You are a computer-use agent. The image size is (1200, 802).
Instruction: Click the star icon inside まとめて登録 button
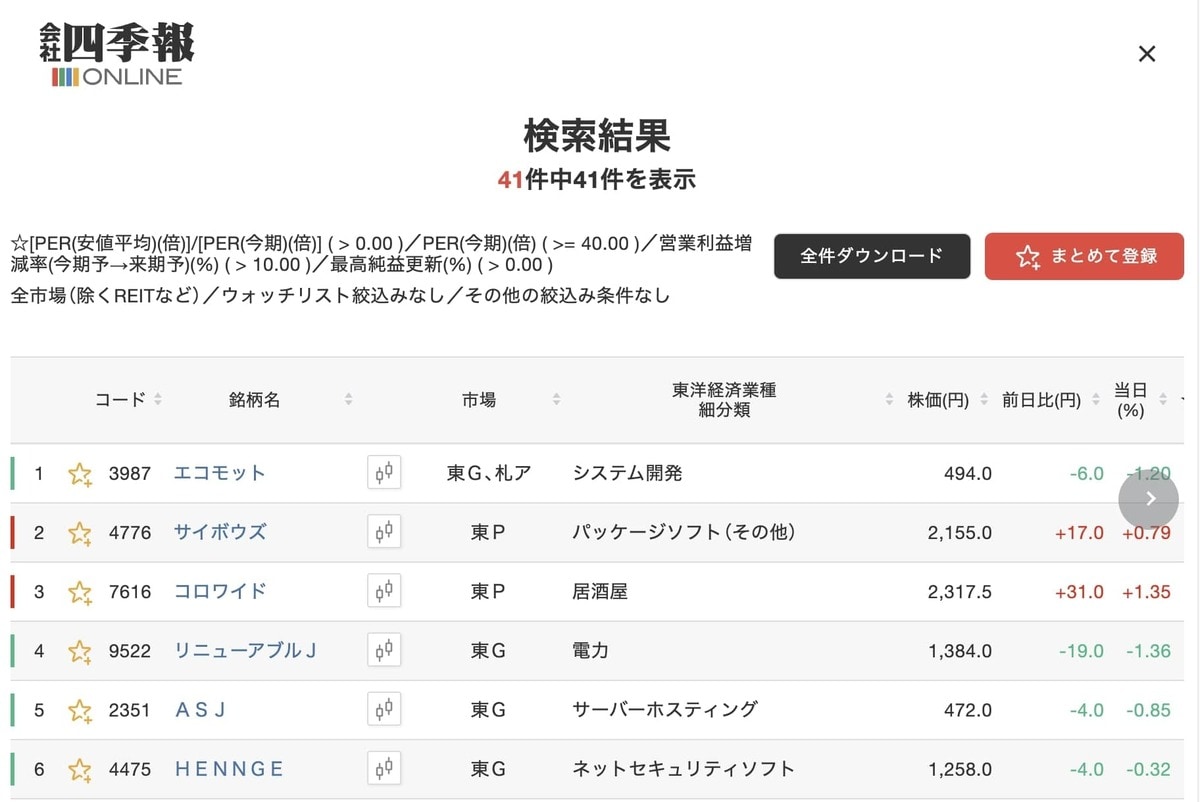[1027, 256]
